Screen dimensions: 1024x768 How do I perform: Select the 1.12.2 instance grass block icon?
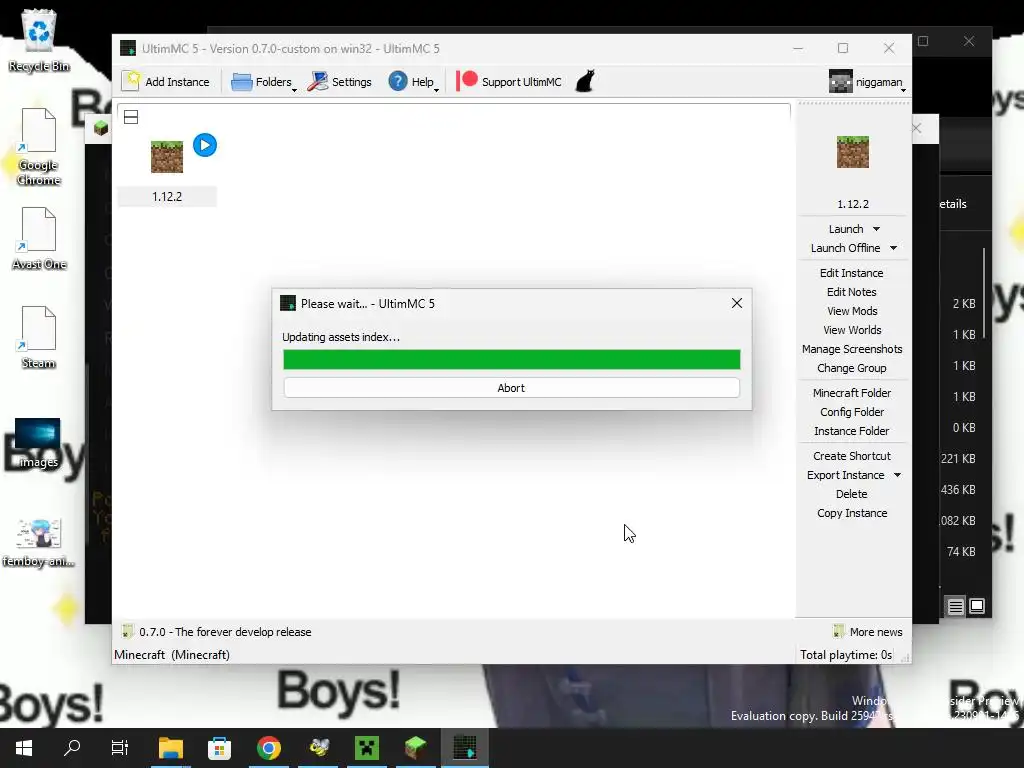point(167,157)
